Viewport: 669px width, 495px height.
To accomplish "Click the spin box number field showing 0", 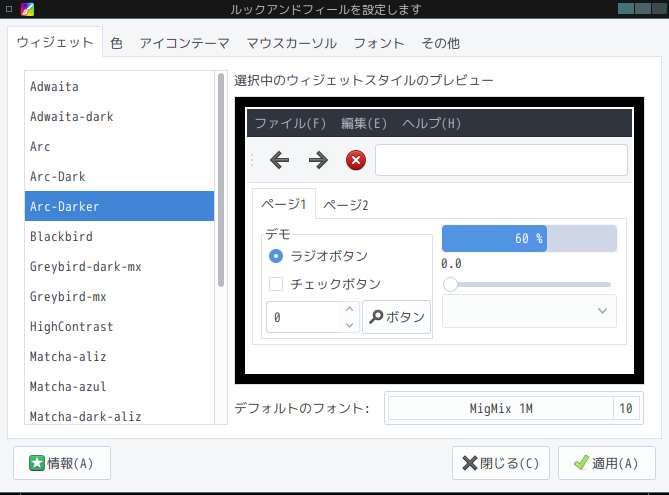I will pyautogui.click(x=303, y=317).
